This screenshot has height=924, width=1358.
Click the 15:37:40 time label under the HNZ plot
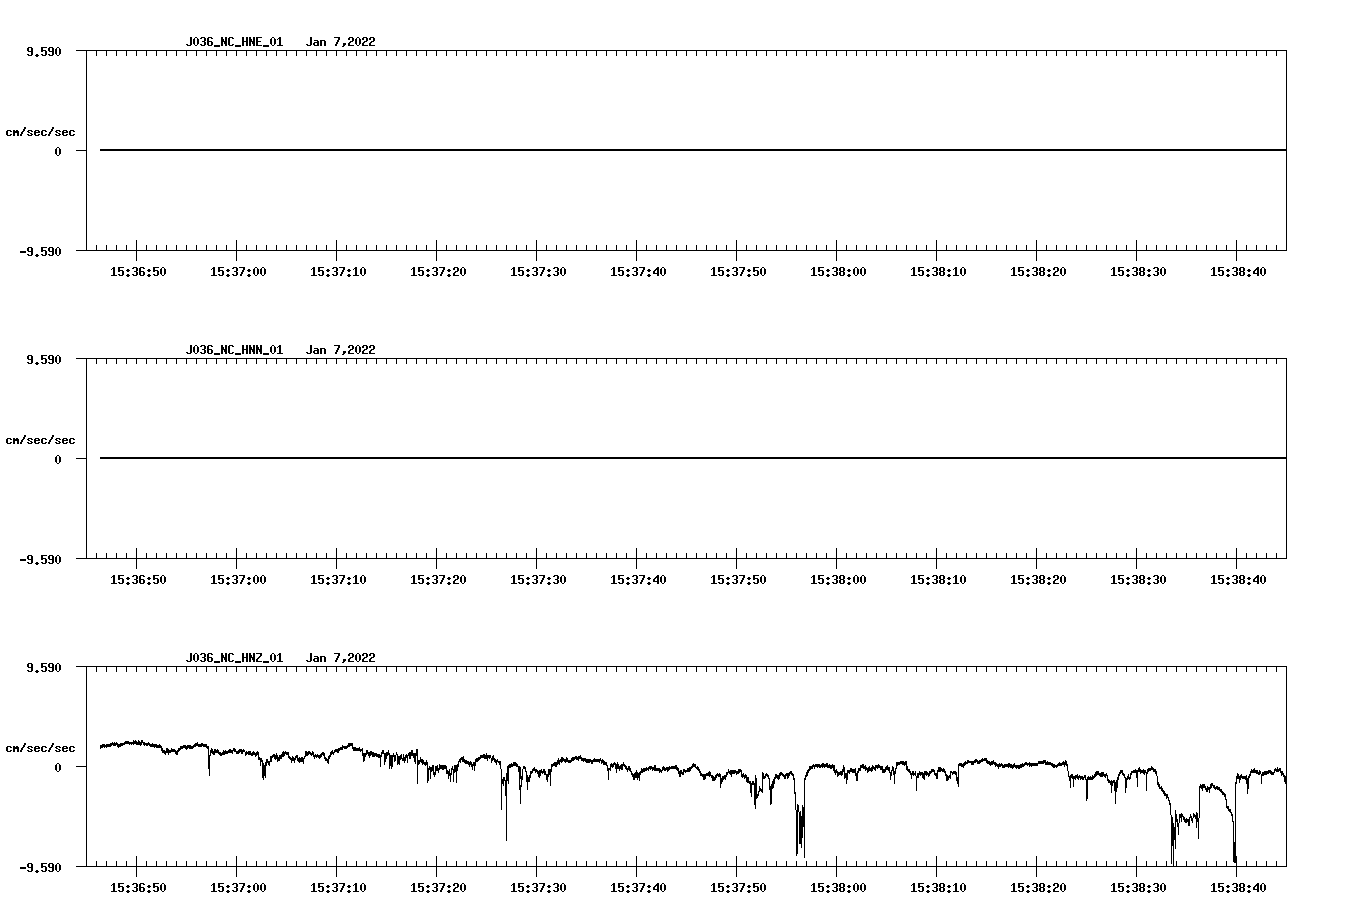[x=638, y=888]
